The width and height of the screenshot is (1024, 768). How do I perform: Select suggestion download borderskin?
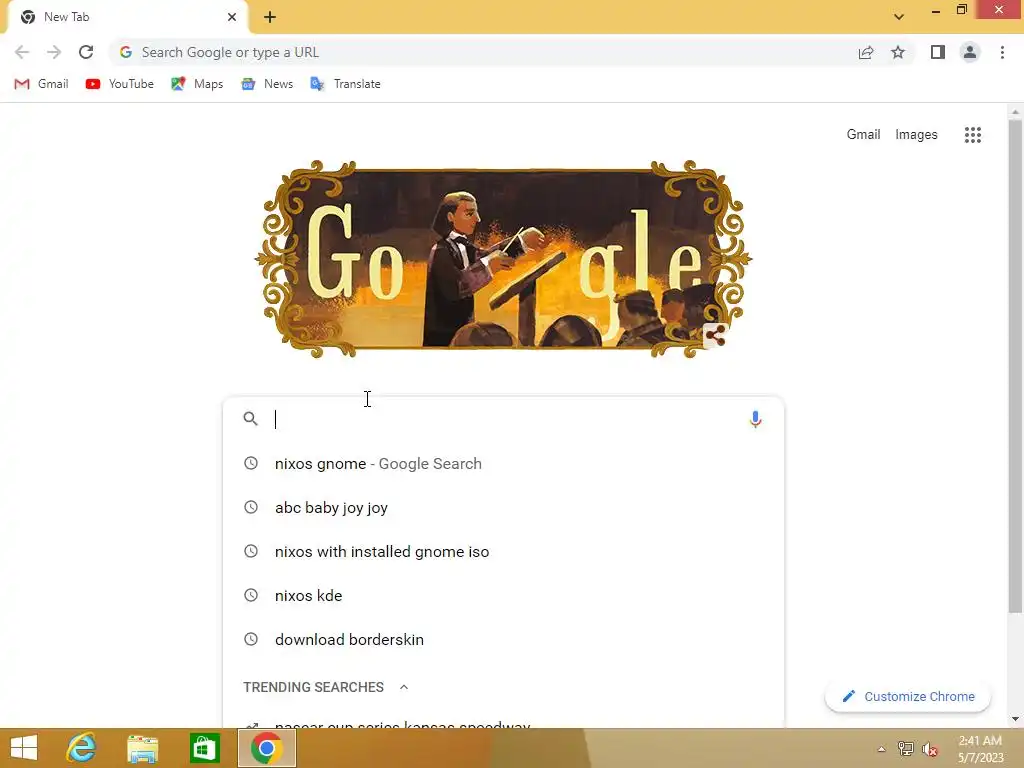click(504, 639)
